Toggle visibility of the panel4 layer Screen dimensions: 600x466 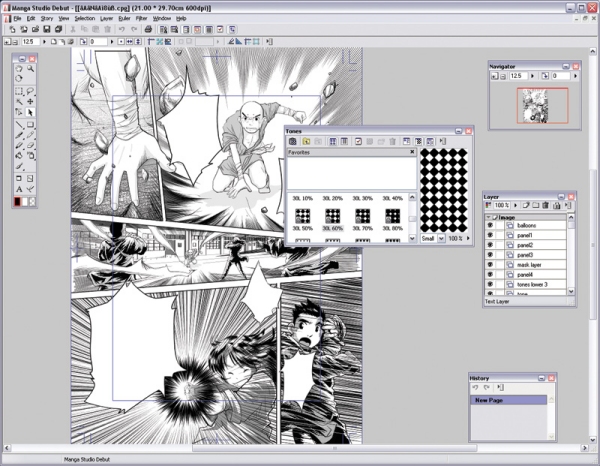point(490,275)
